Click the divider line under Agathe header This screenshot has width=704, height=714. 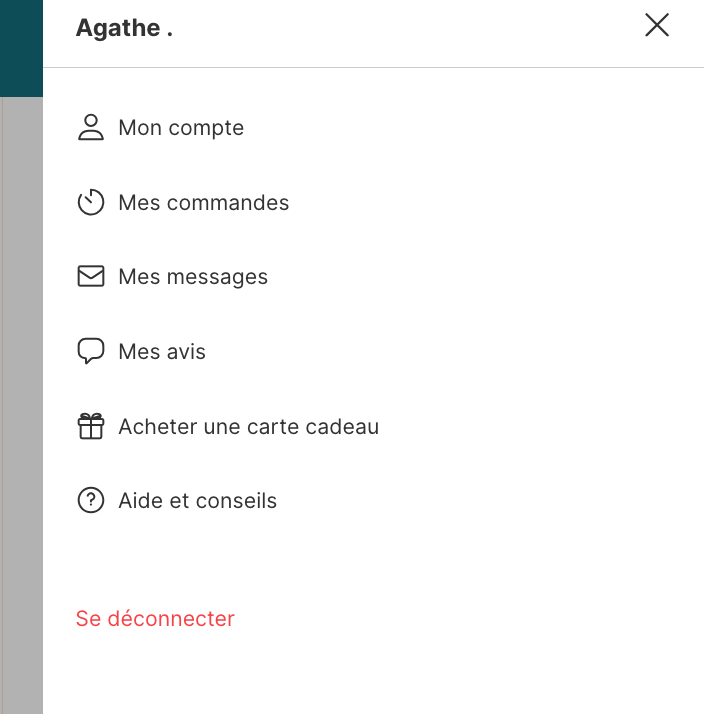[370, 68]
